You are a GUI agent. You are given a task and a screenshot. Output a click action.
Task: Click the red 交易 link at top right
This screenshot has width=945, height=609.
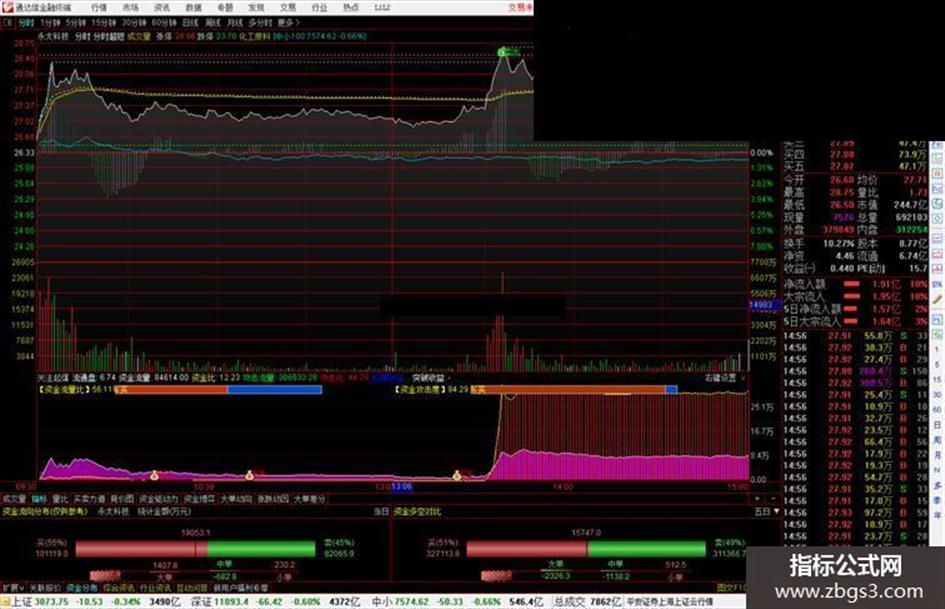(x=520, y=8)
